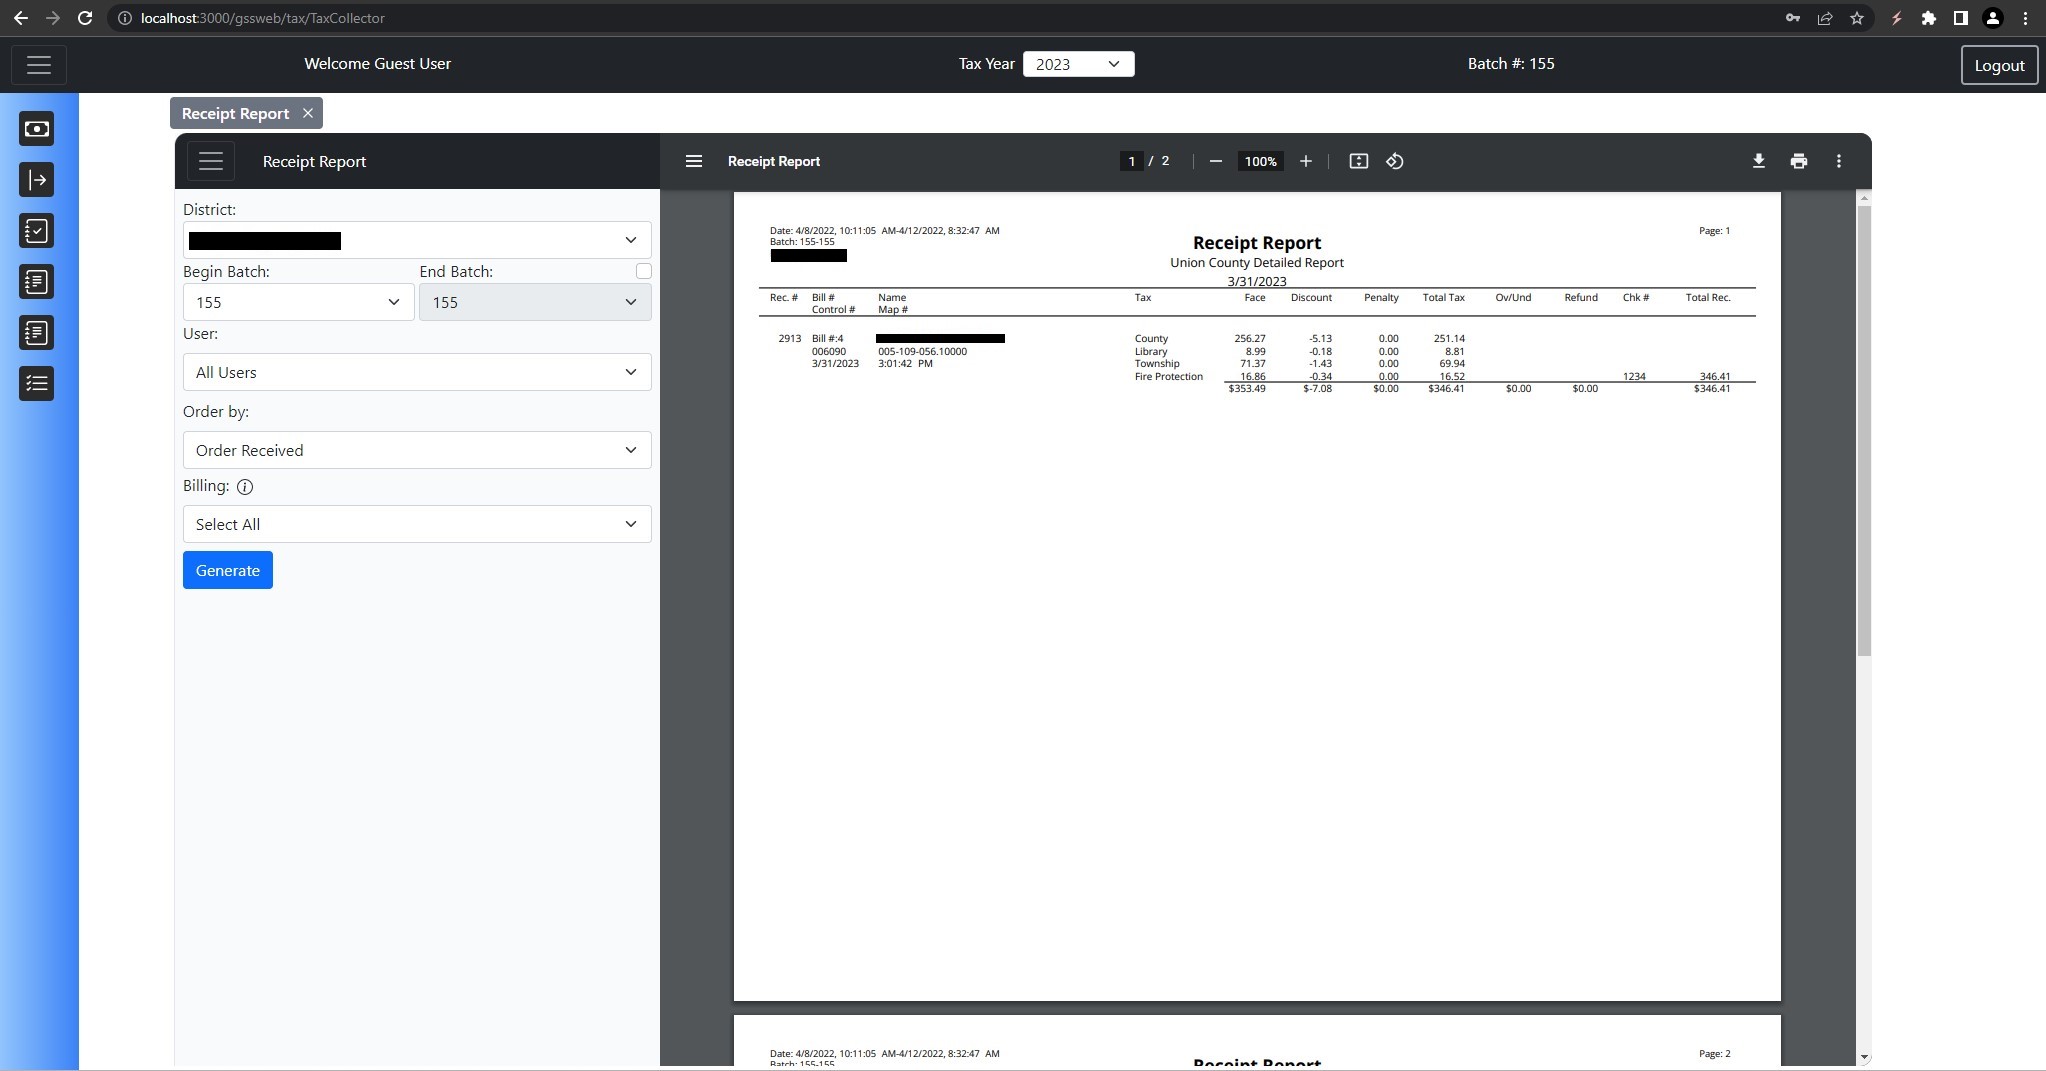Viewport: 2046px width, 1071px height.
Task: Open the checklist icon in sidebar
Action: [x=37, y=231]
